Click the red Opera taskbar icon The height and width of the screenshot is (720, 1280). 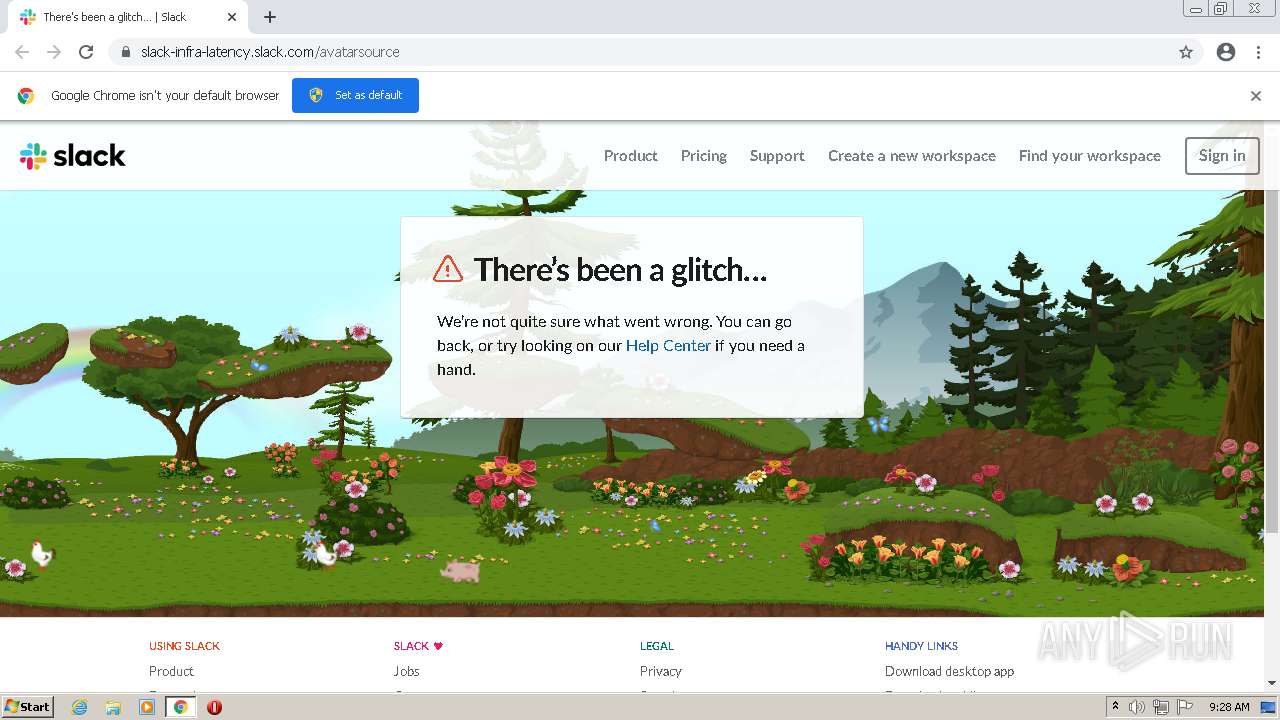click(x=214, y=707)
